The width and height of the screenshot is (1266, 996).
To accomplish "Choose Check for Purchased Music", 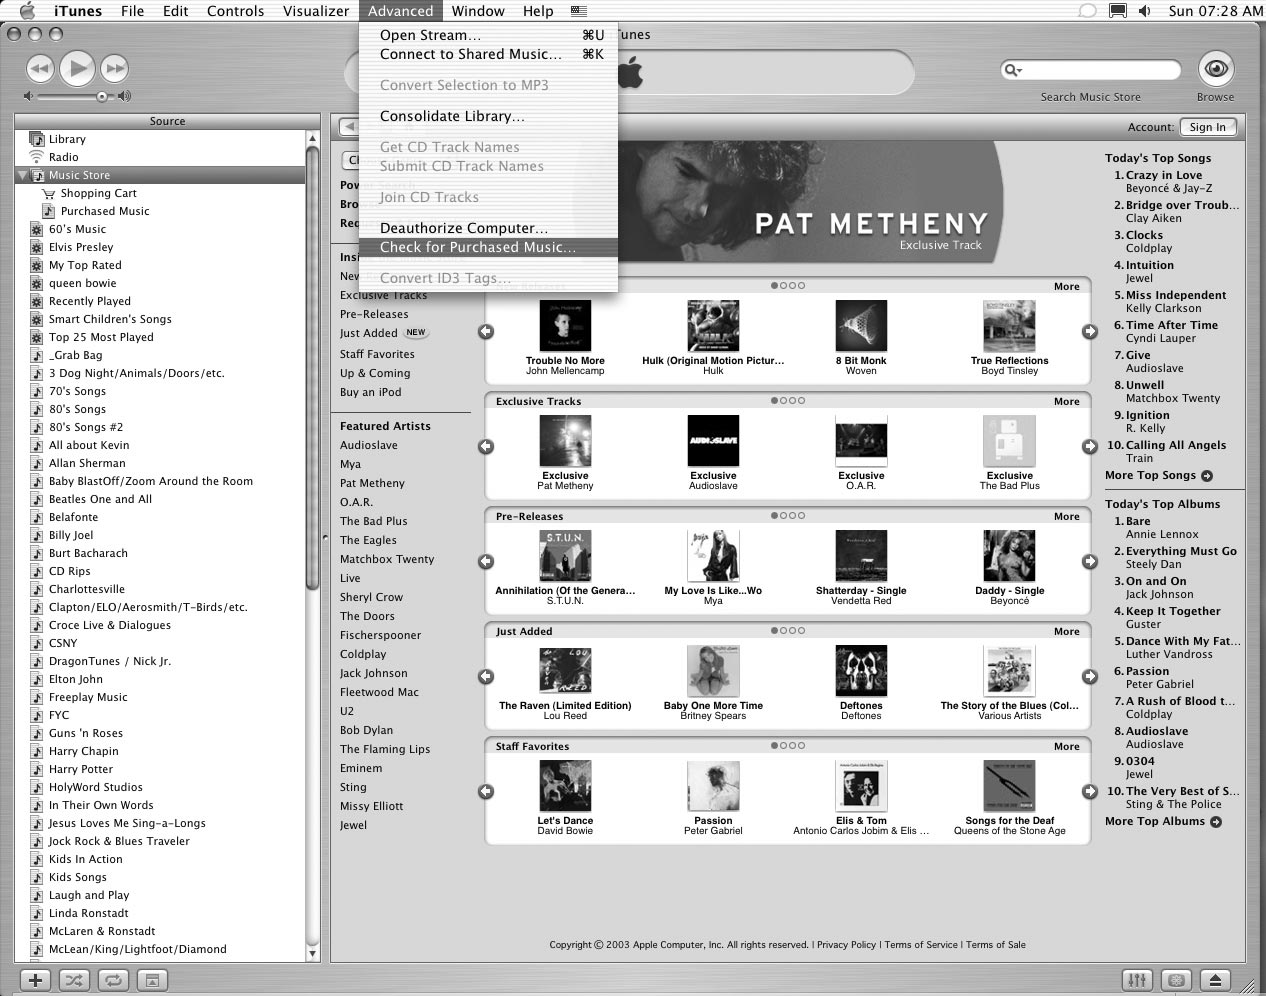I will click(x=489, y=247).
